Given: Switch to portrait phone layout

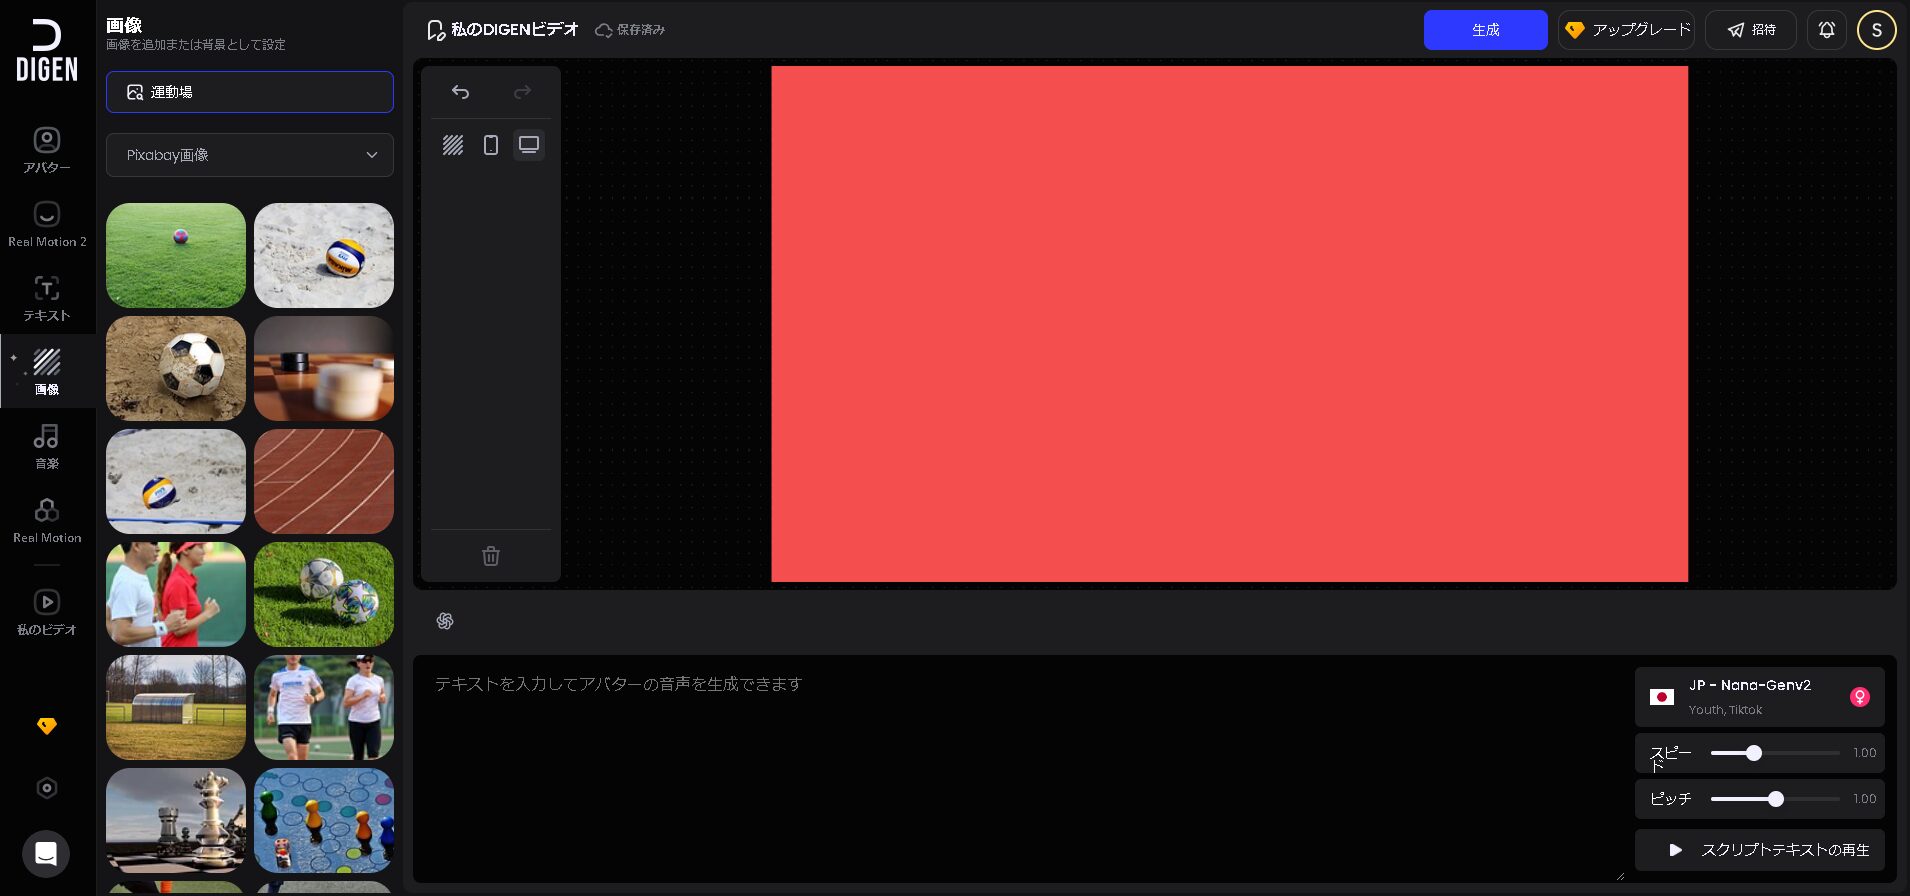Looking at the screenshot, I should point(491,145).
